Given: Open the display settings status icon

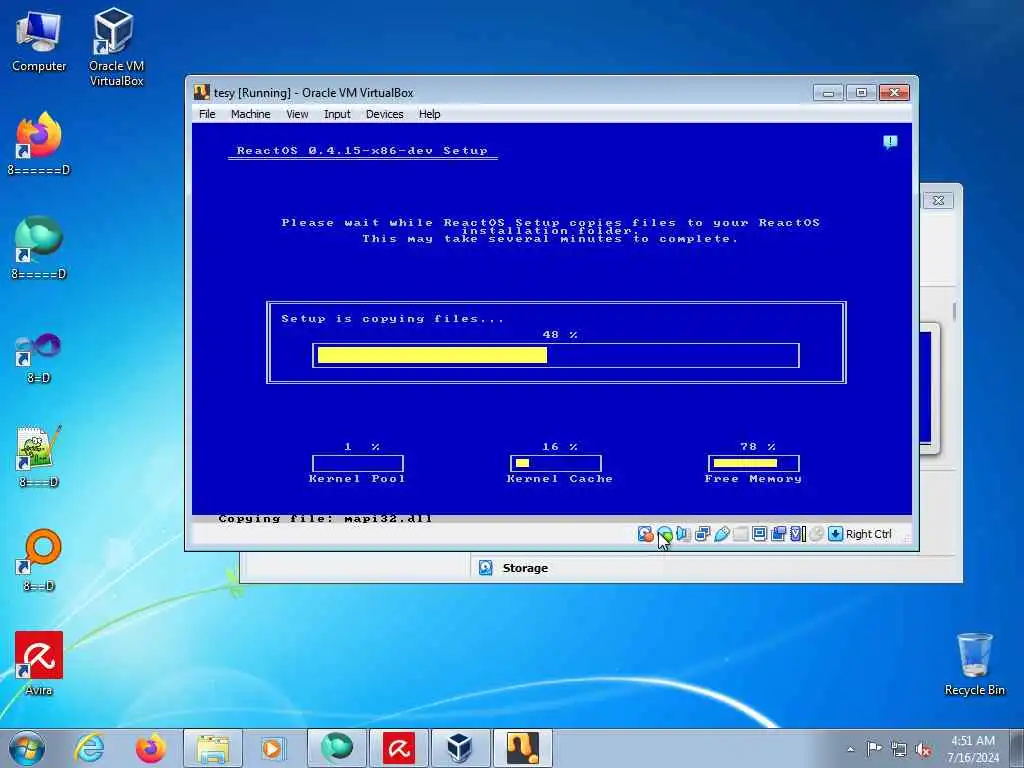Looking at the screenshot, I should (x=760, y=534).
